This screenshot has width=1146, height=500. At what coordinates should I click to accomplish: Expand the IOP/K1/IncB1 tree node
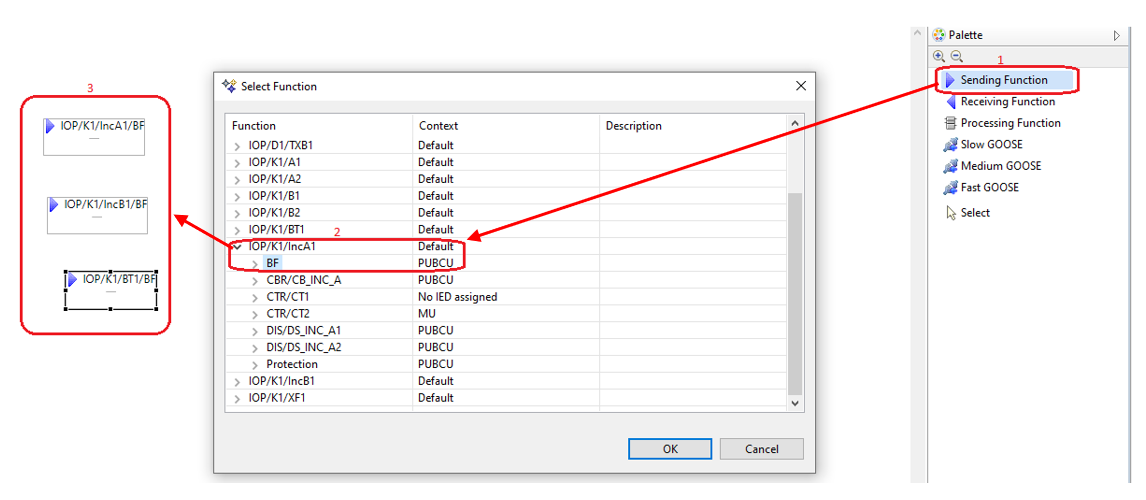click(238, 381)
